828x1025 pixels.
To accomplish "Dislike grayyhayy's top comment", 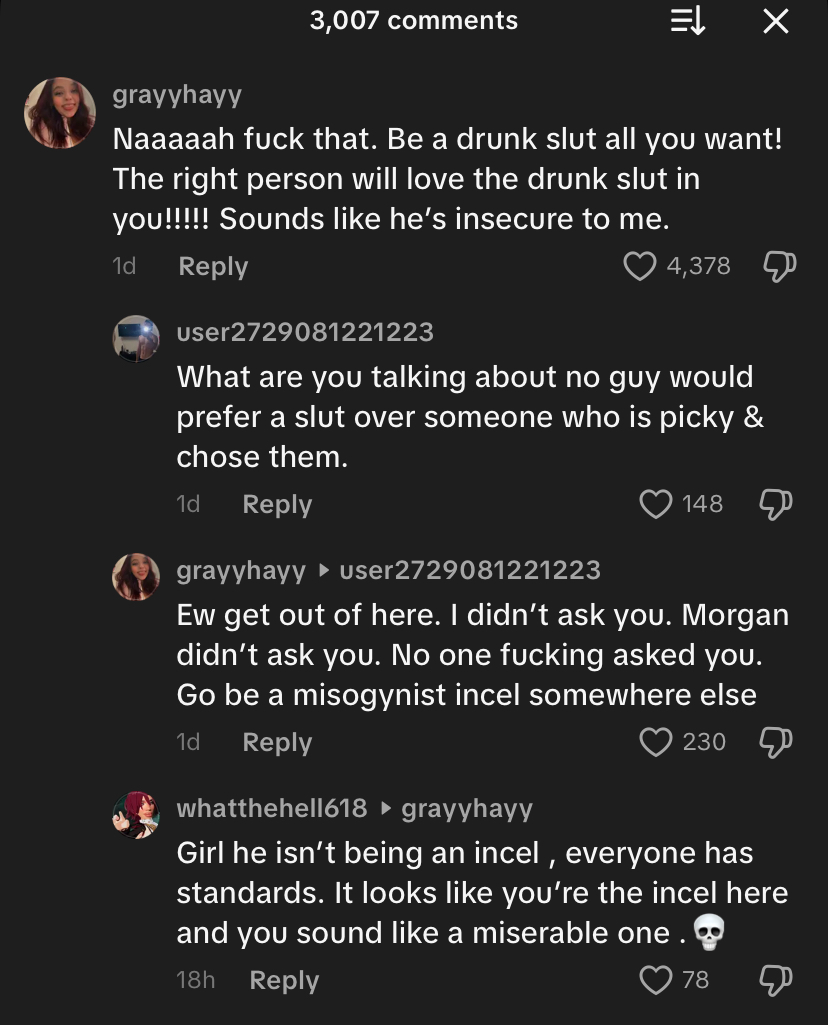I will pos(779,266).
